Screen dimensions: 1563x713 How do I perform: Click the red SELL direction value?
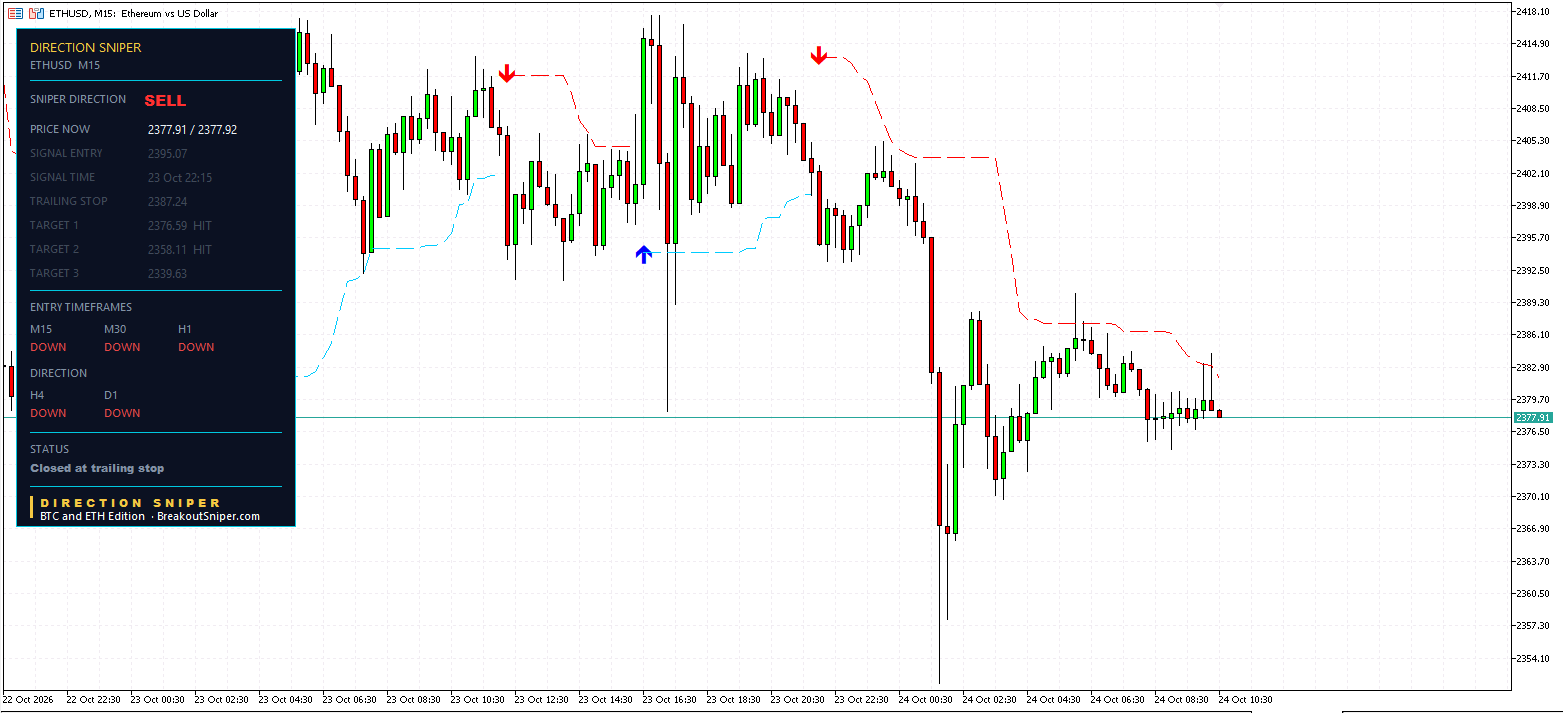tap(165, 100)
